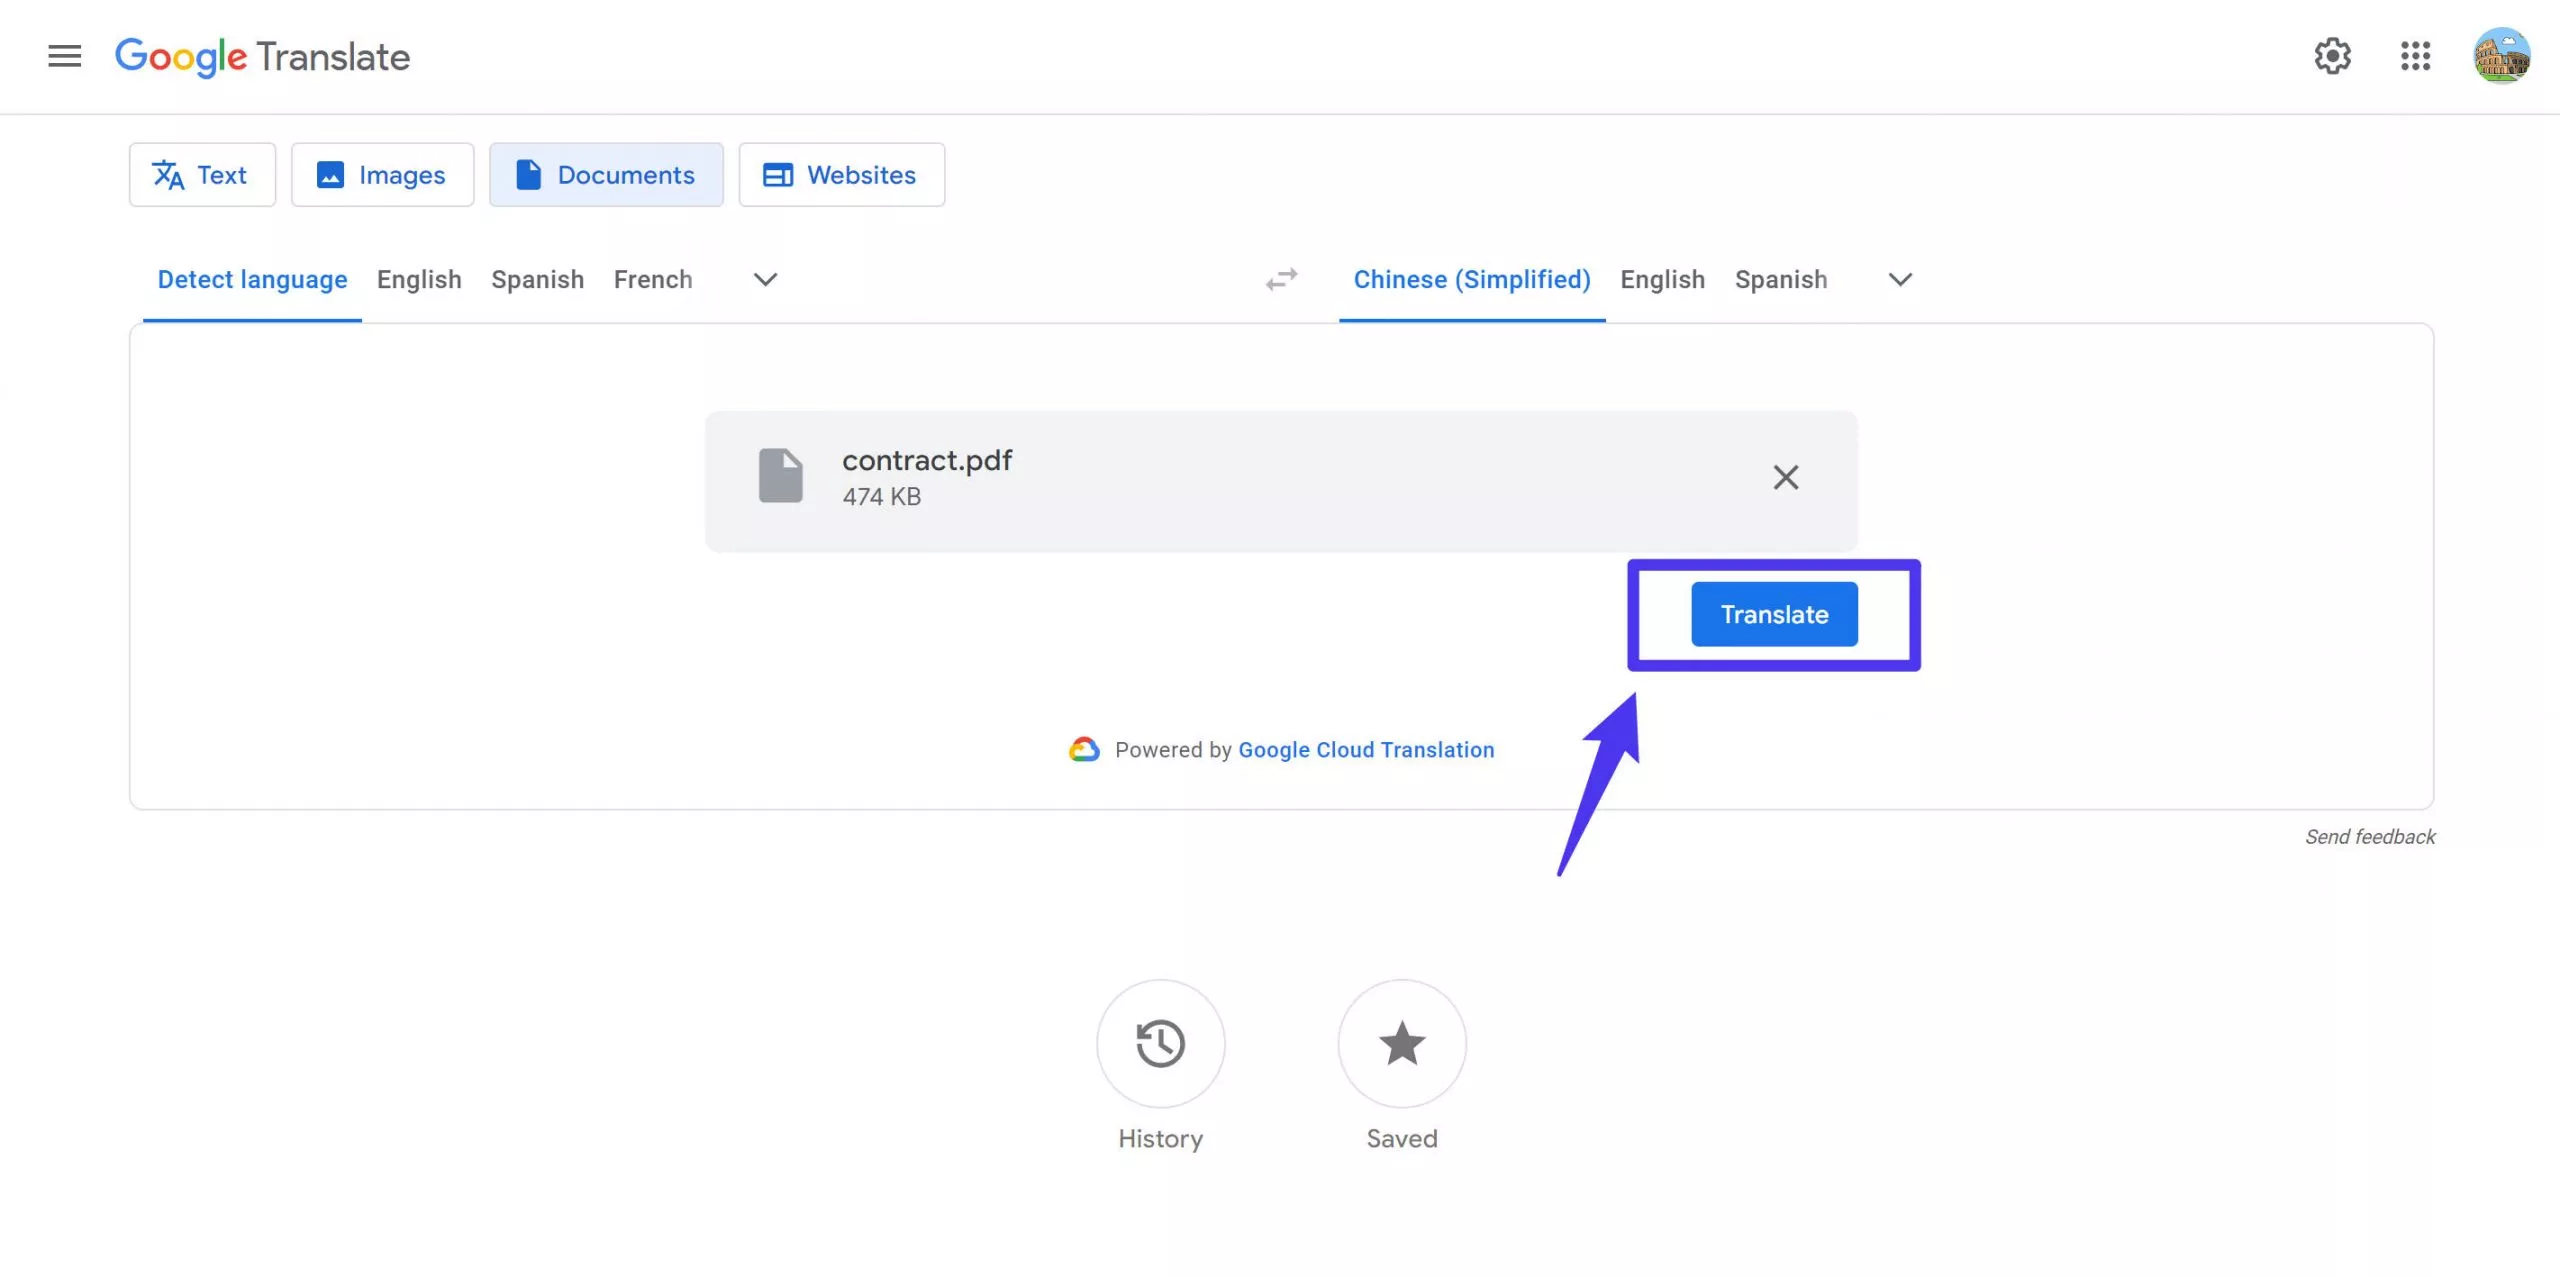Click the Documents tab
The height and width of the screenshot is (1277, 2560).
tap(606, 175)
